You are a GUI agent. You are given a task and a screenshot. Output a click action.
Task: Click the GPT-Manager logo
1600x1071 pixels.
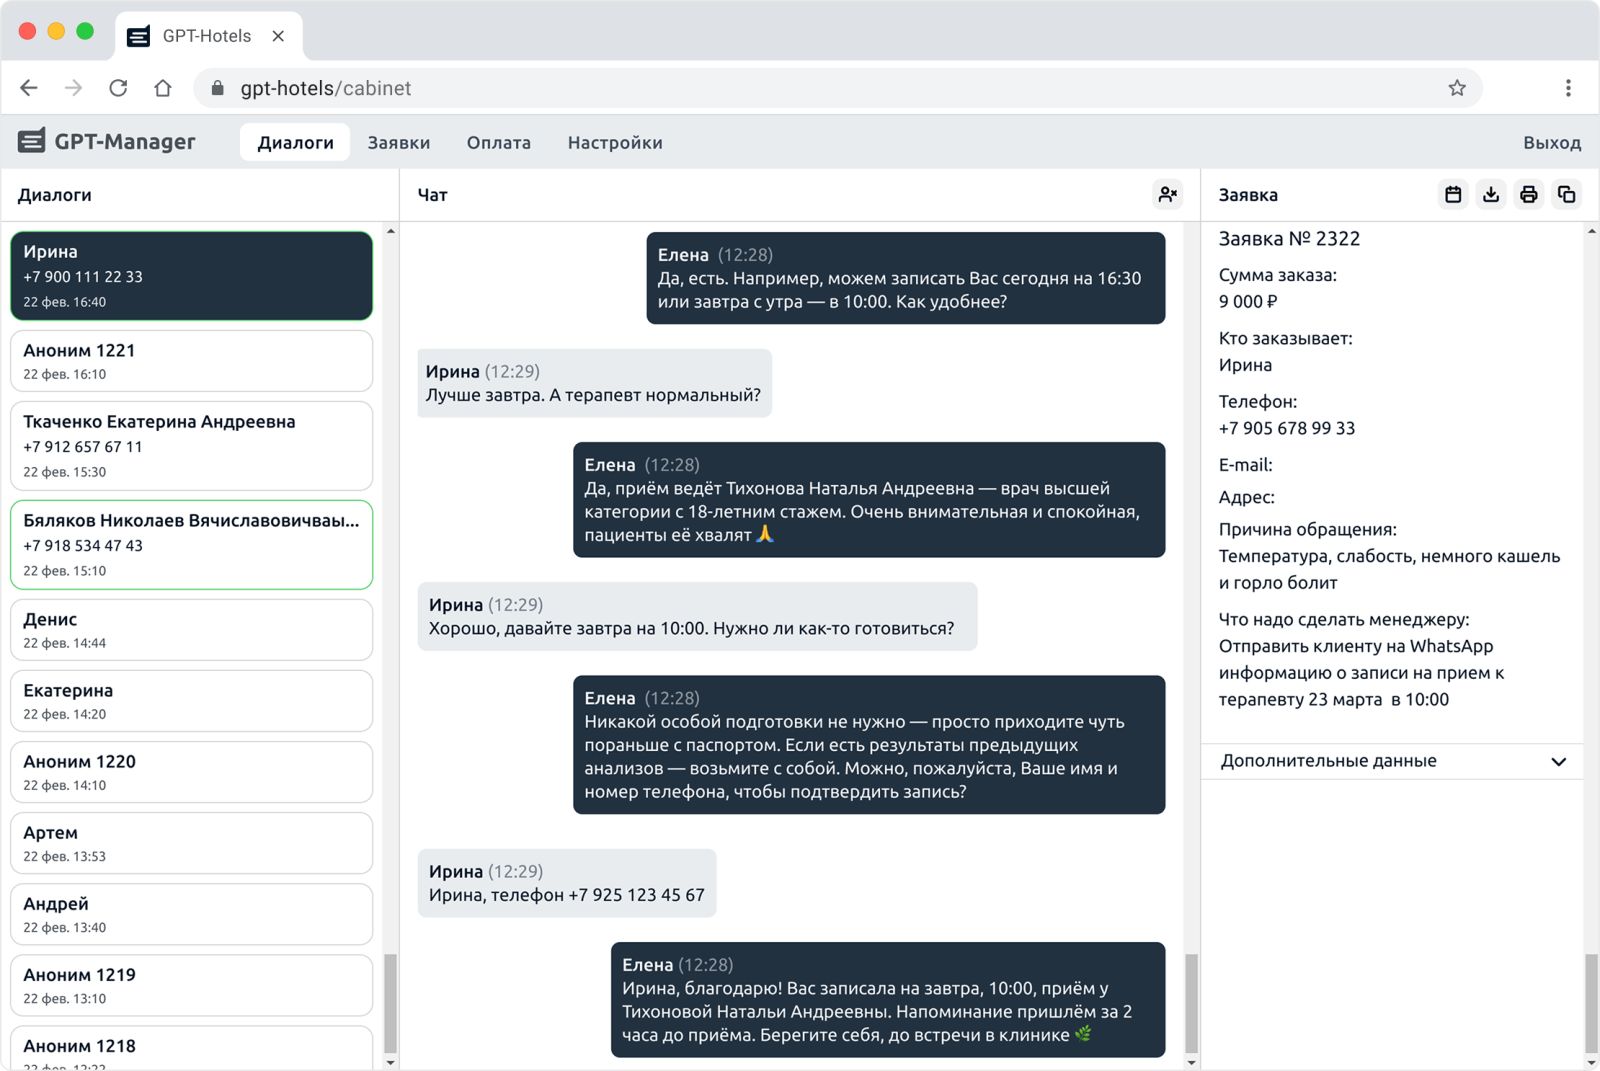click(x=107, y=142)
